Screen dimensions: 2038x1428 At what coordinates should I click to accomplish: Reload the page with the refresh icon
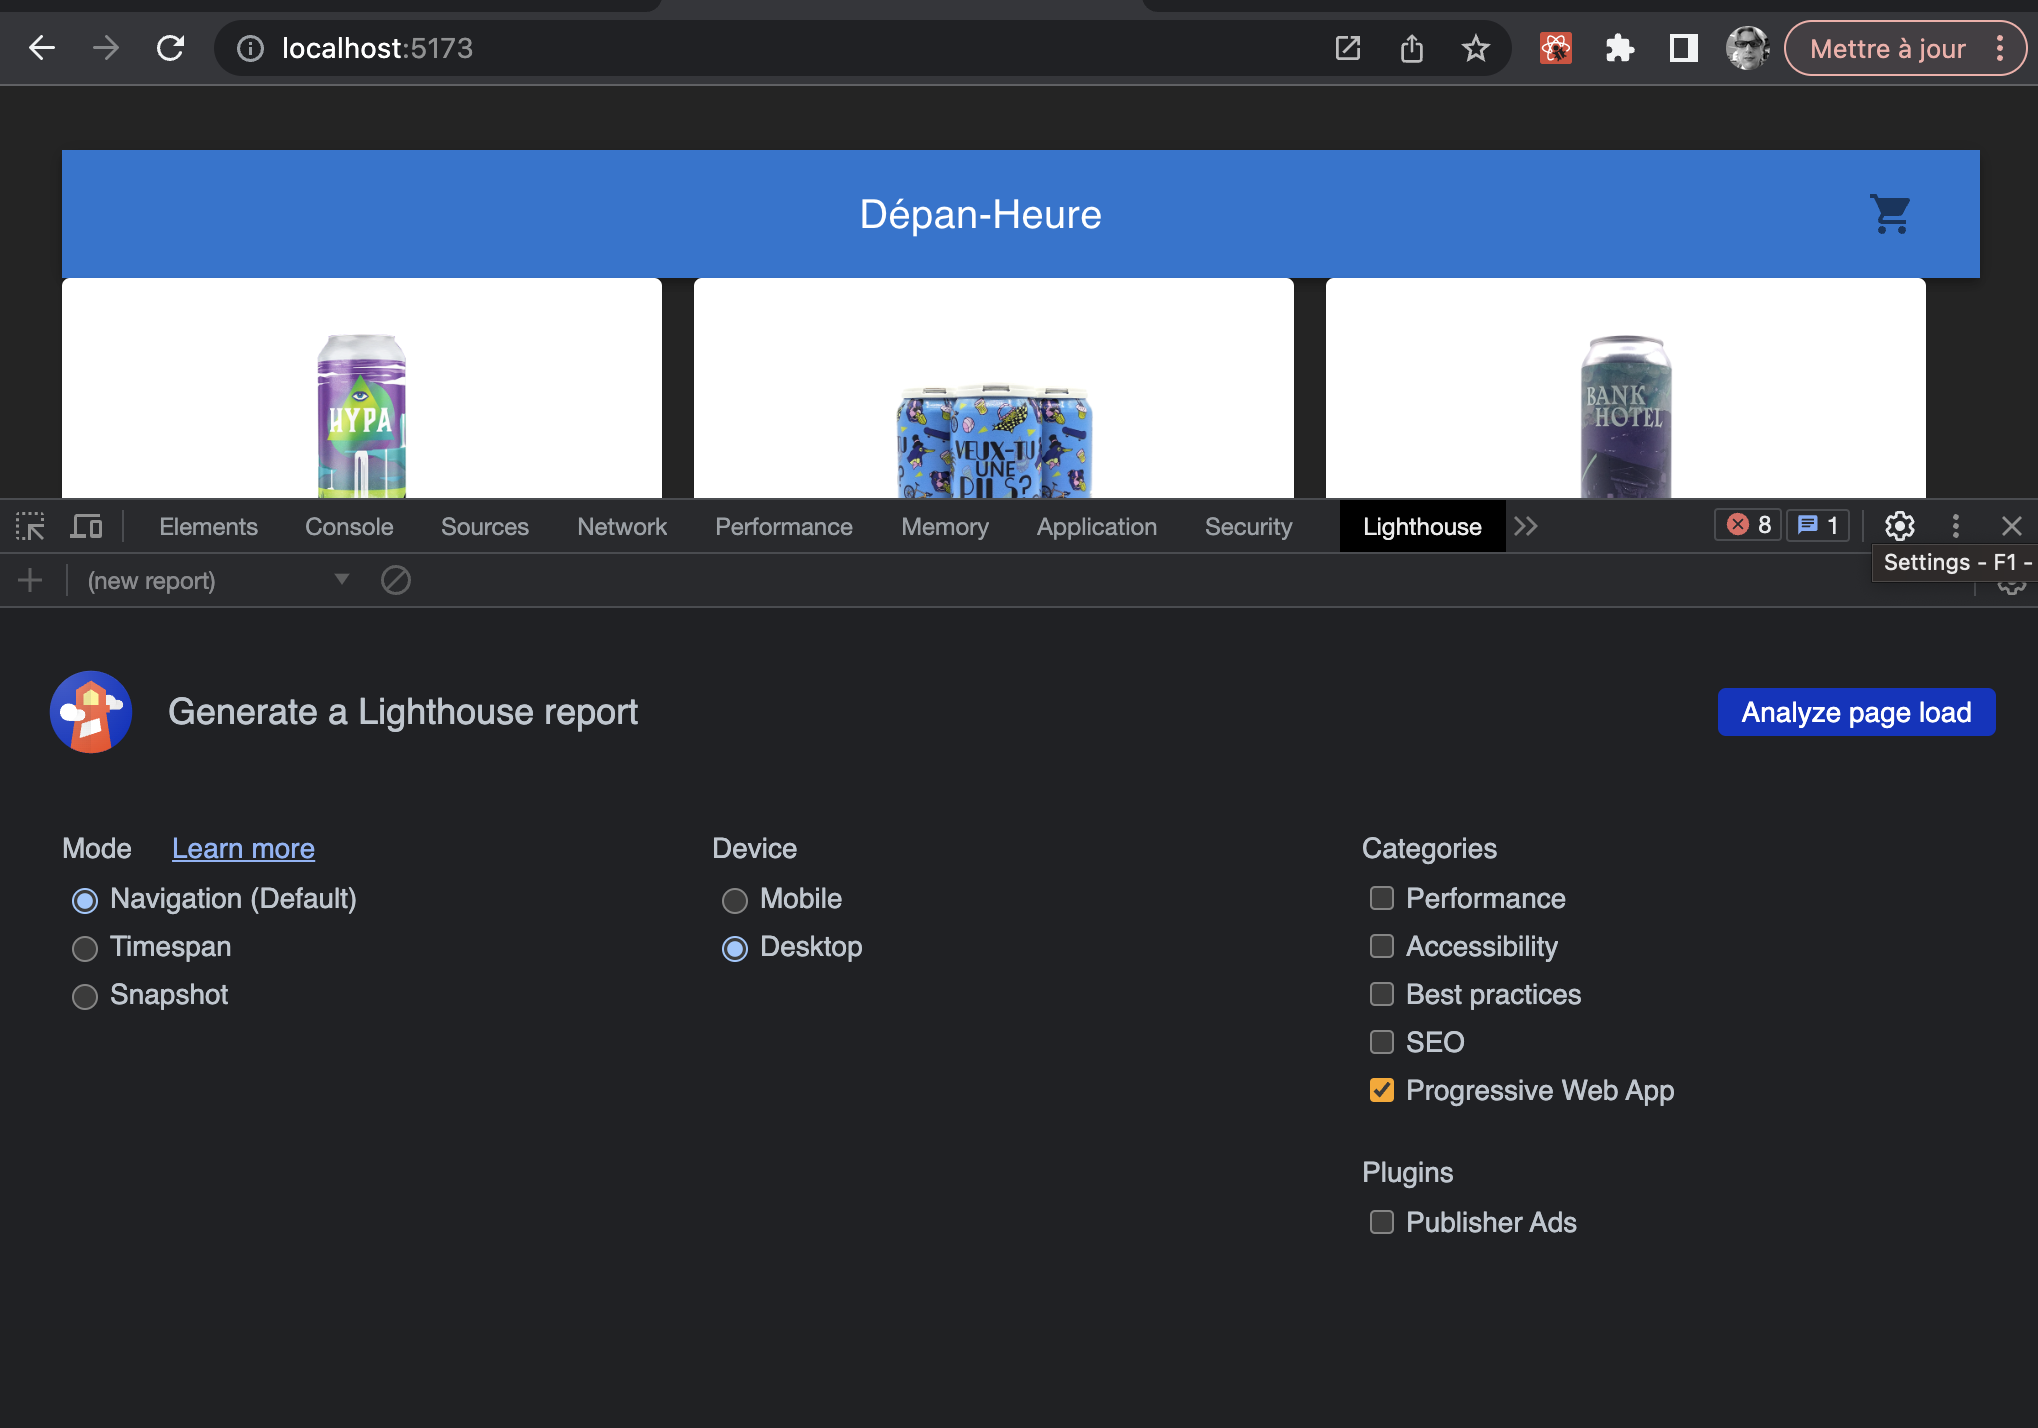point(171,48)
